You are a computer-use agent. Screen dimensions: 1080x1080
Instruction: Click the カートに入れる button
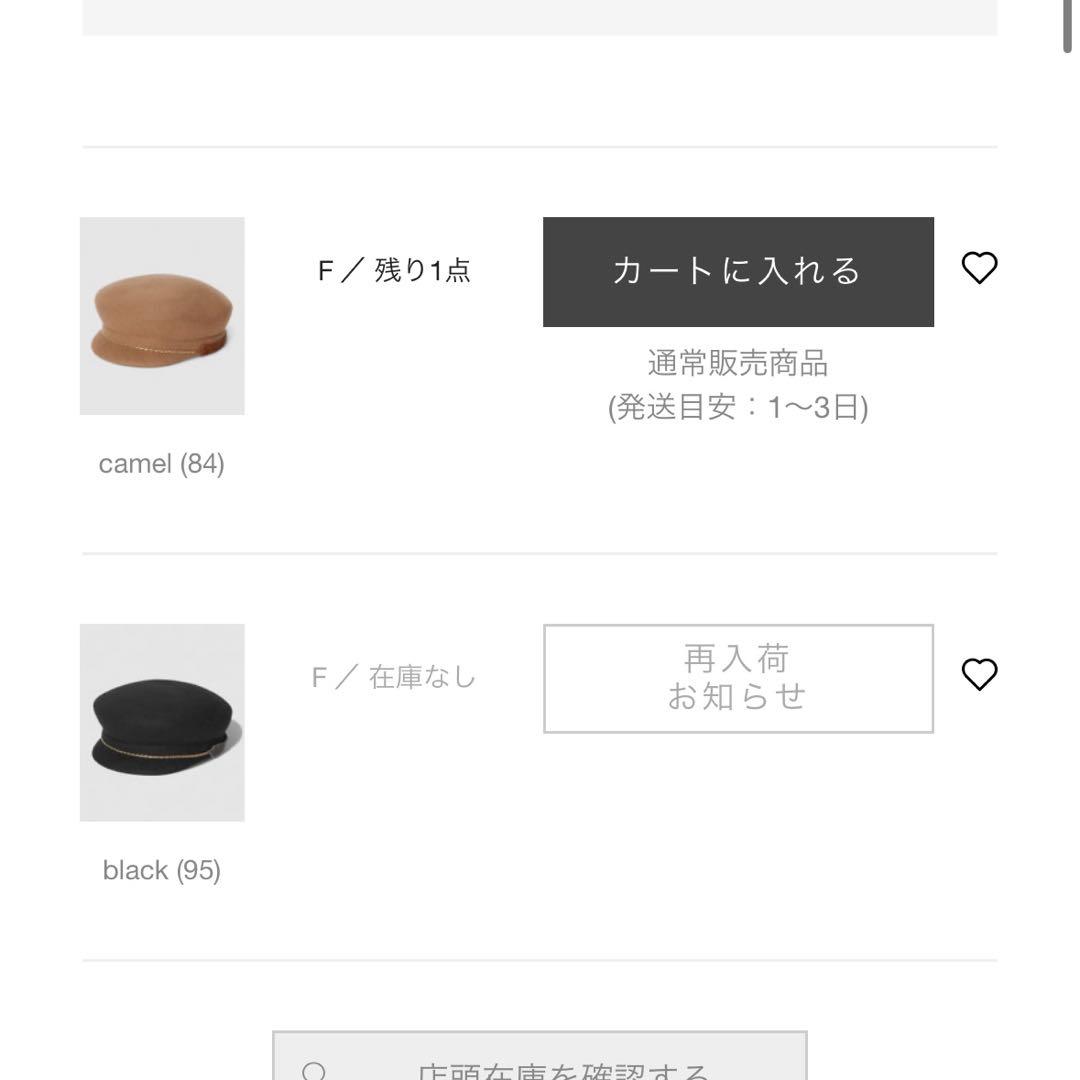click(737, 271)
